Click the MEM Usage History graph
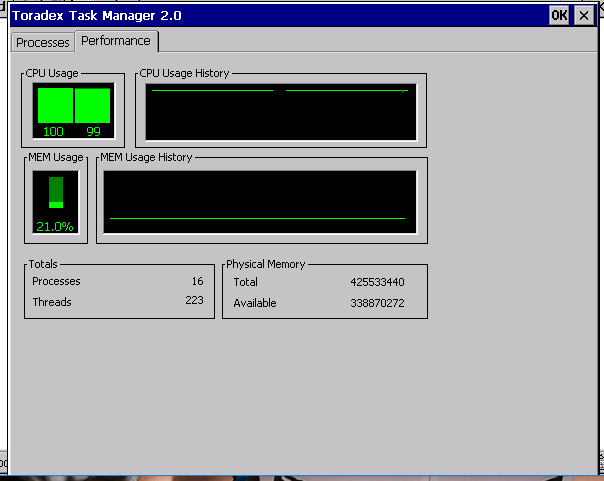This screenshot has height=481, width=604. (x=260, y=202)
